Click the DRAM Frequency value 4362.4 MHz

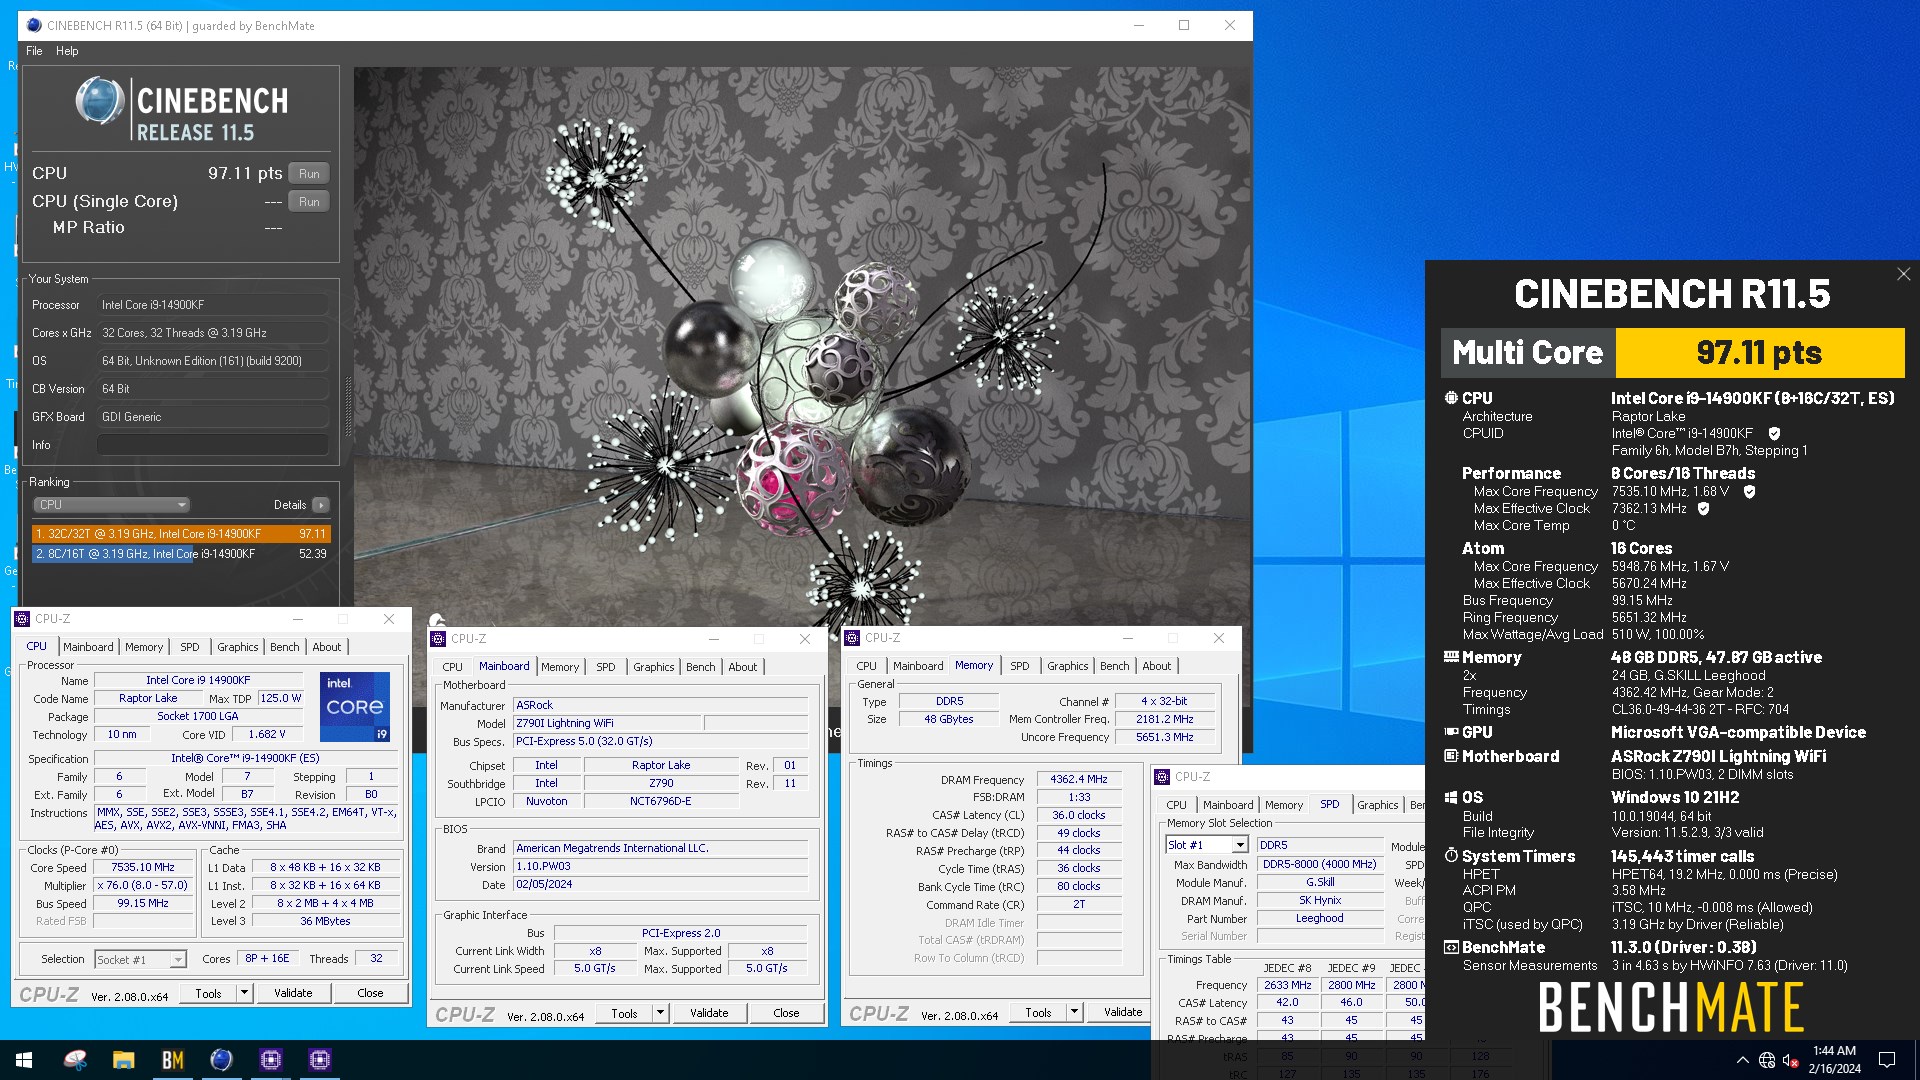(1079, 779)
